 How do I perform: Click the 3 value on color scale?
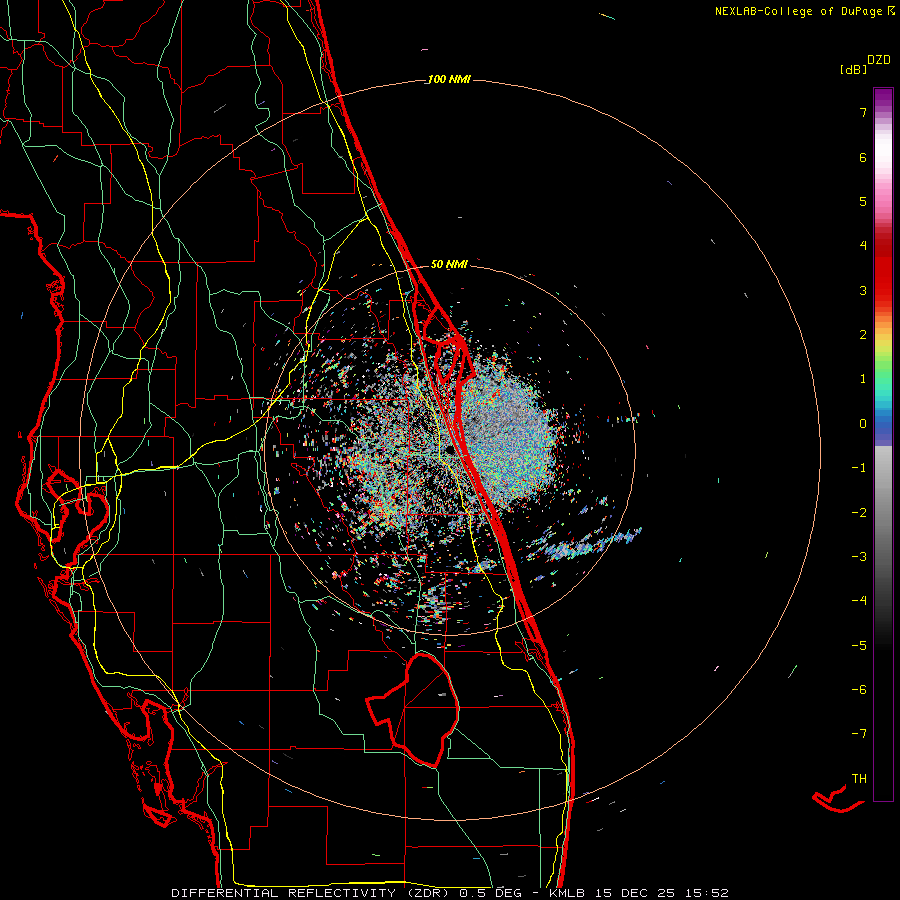pyautogui.click(x=863, y=290)
